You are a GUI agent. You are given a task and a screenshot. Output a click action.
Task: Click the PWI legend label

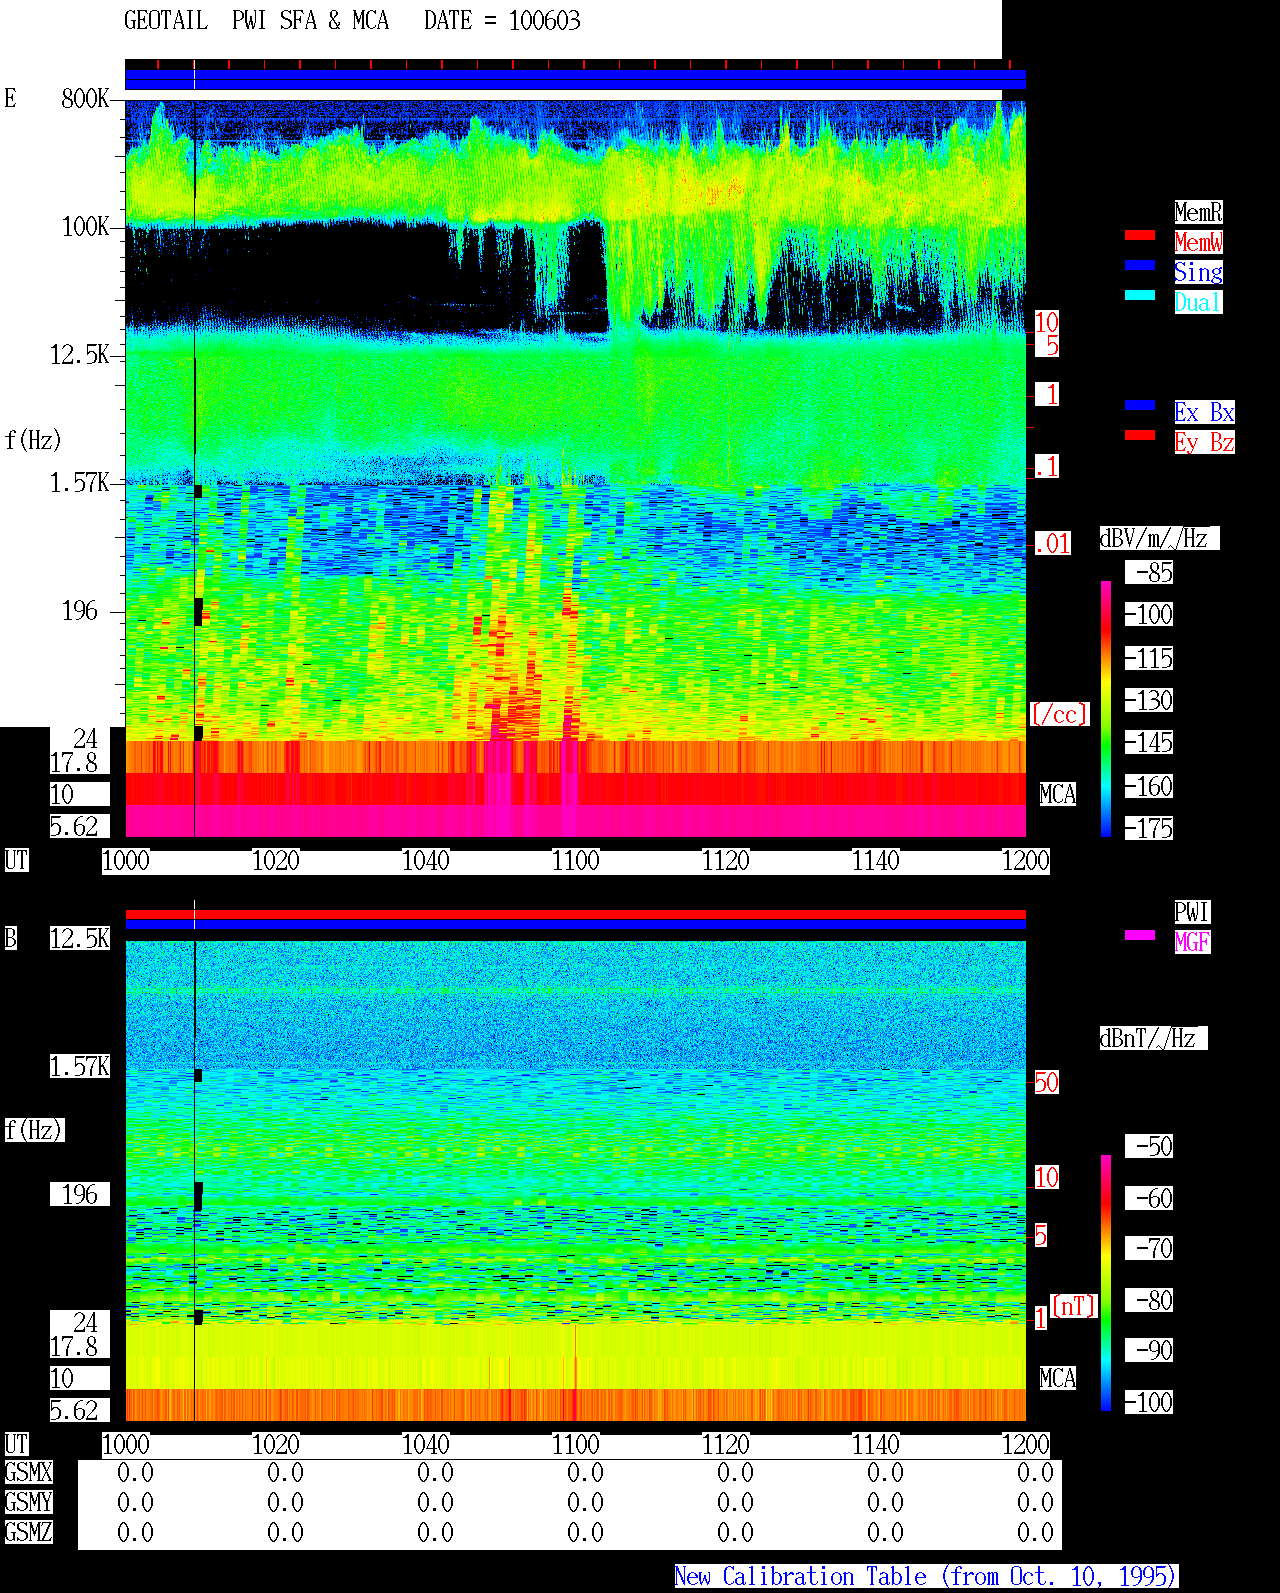pyautogui.click(x=1192, y=912)
